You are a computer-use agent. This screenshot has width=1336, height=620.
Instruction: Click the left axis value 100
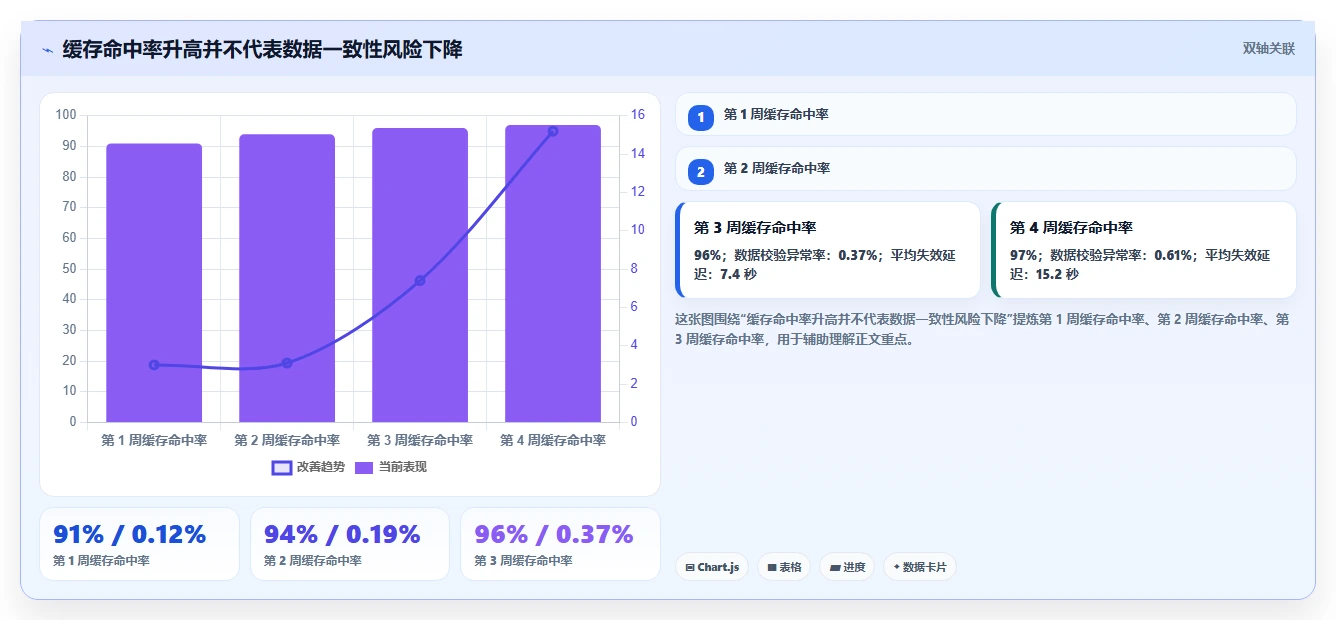(x=66, y=115)
